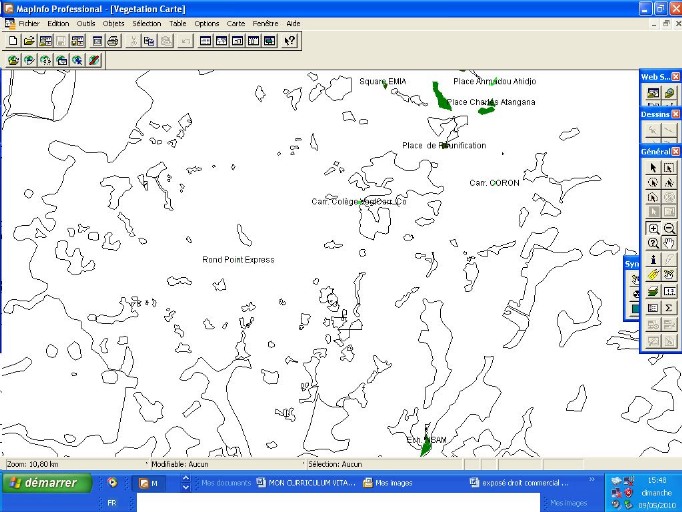682x512 pixels.
Task: Close the Dessins tool palette
Action: (x=675, y=114)
